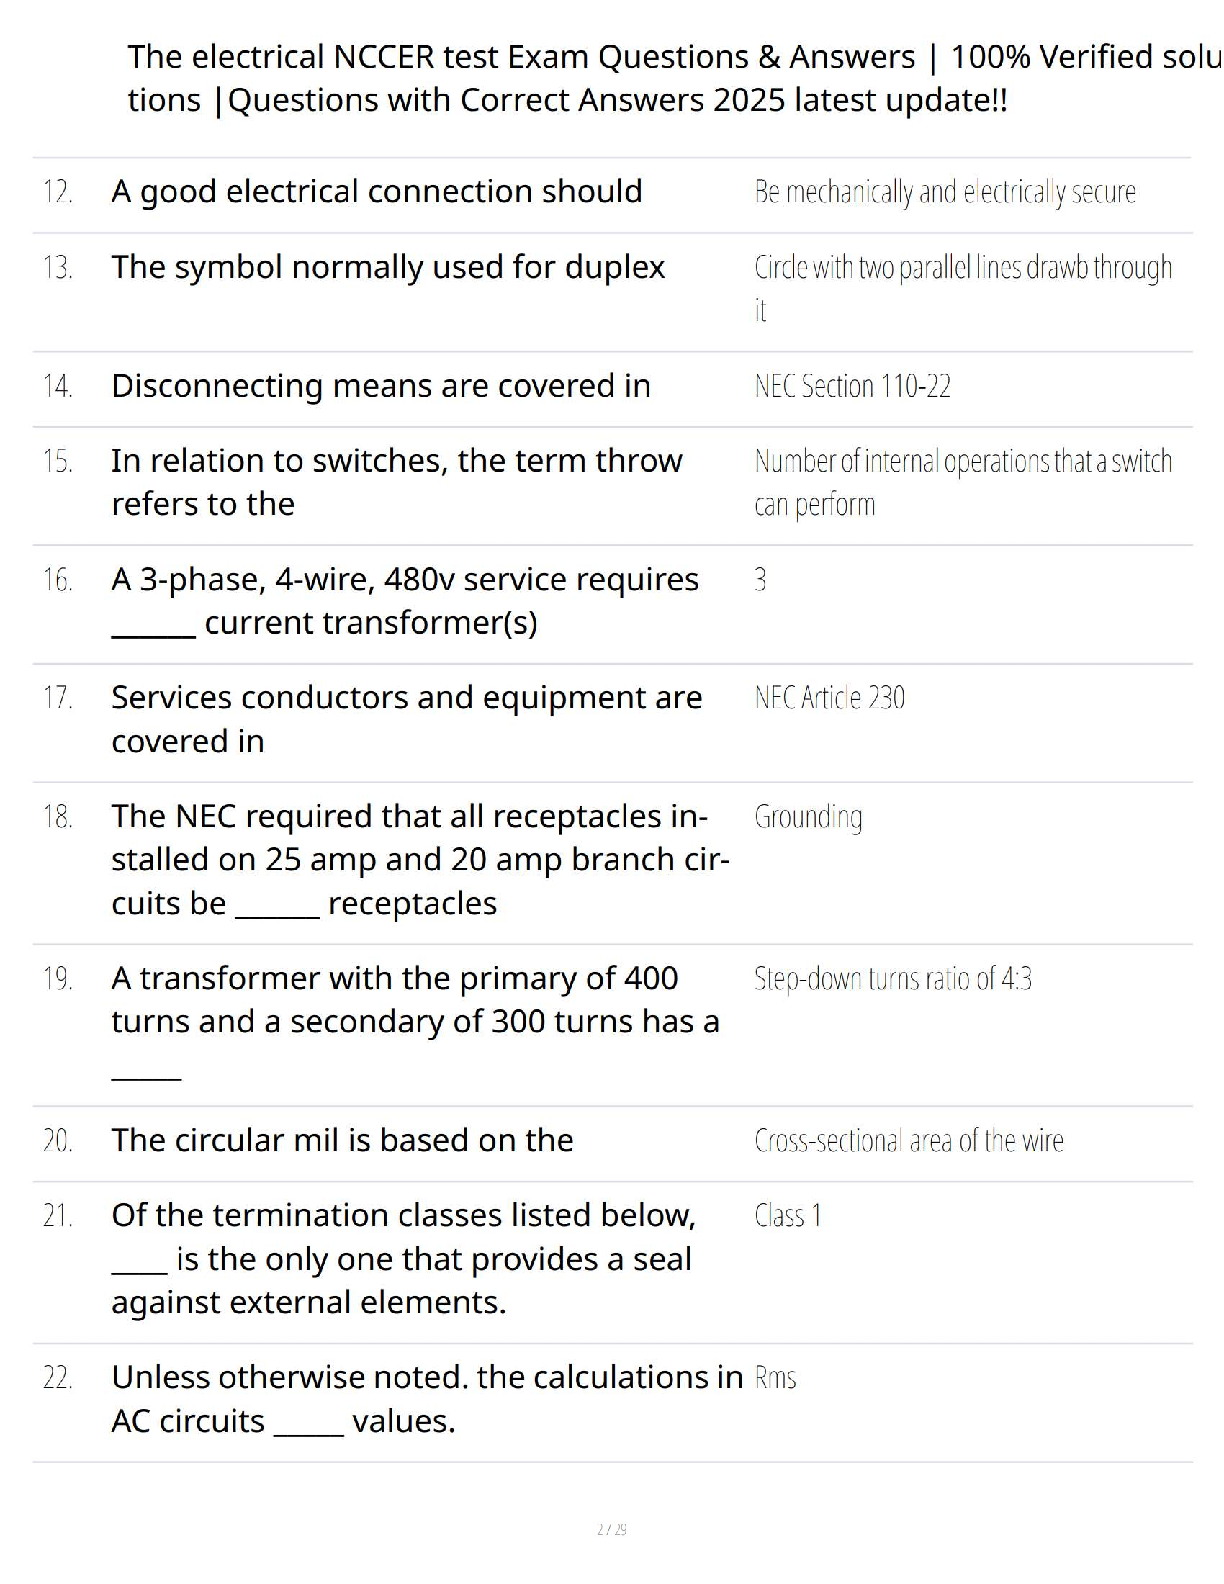The image size is (1224, 1584).
Task: Click the answer "Cross-sectional area of the wire"
Action: tap(908, 1140)
